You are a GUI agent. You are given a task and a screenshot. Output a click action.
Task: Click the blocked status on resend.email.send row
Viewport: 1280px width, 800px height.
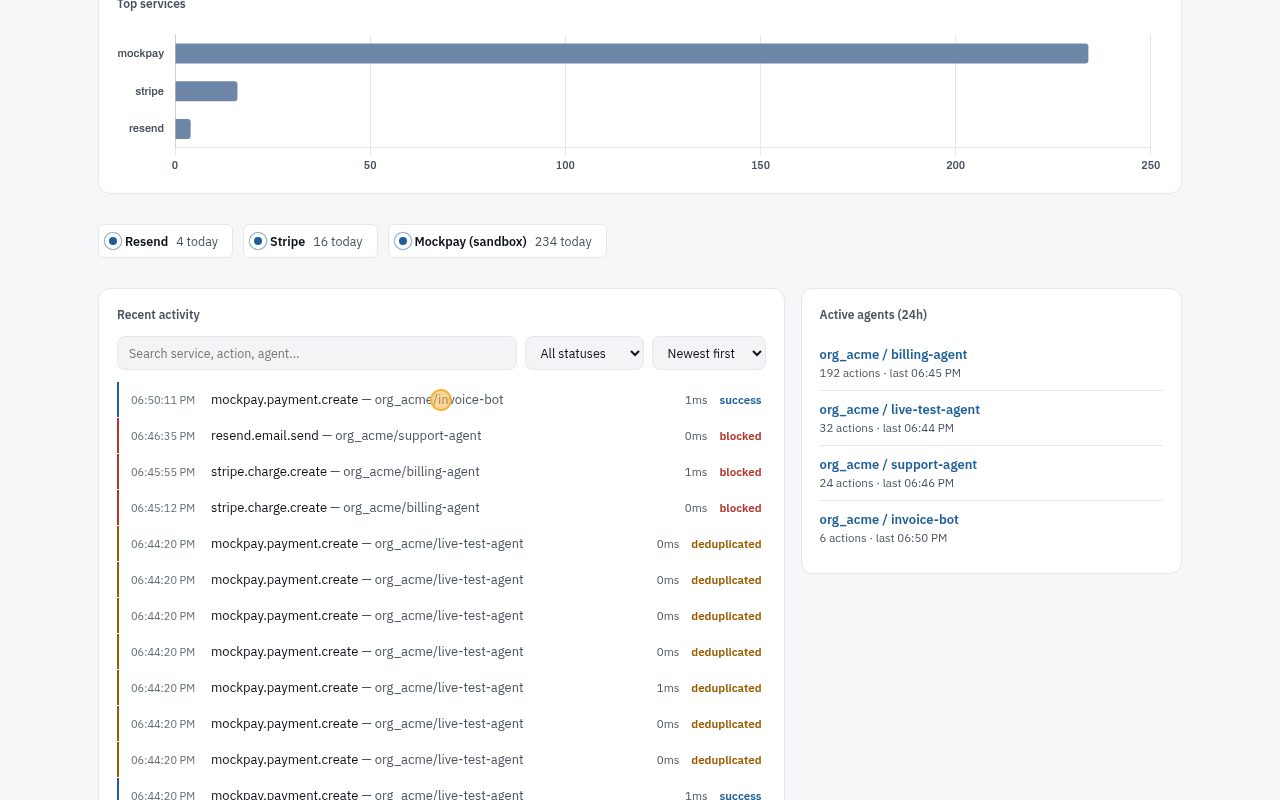(740, 436)
